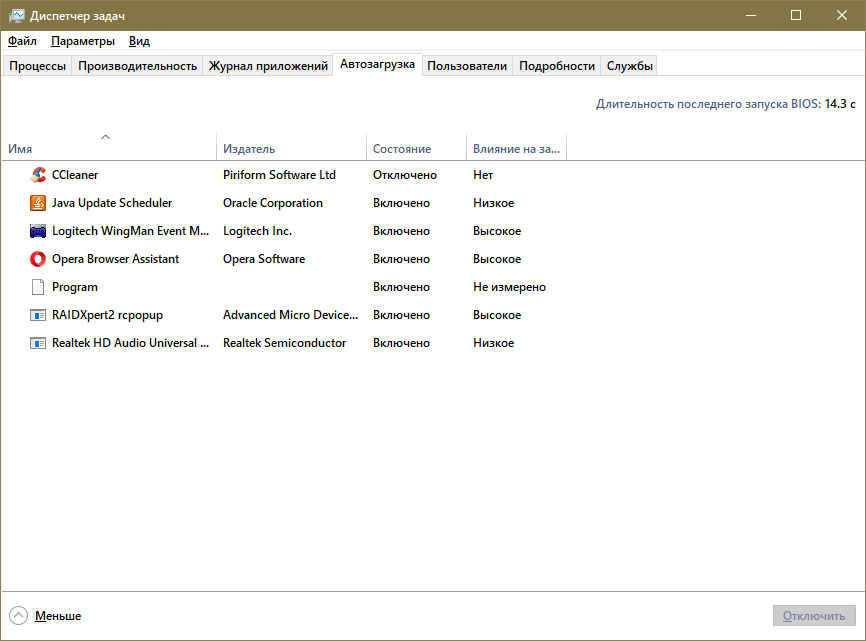Click the blank Program file icon
This screenshot has height=641, width=866.
pos(38,287)
